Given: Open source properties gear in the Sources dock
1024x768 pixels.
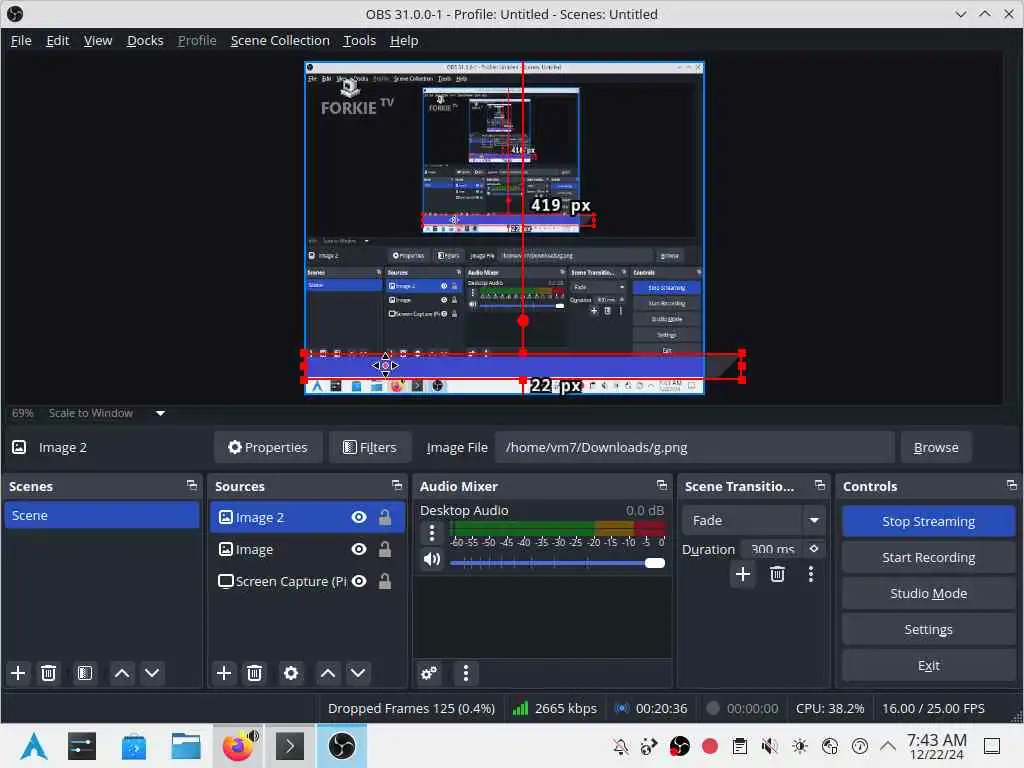Looking at the screenshot, I should coord(291,673).
